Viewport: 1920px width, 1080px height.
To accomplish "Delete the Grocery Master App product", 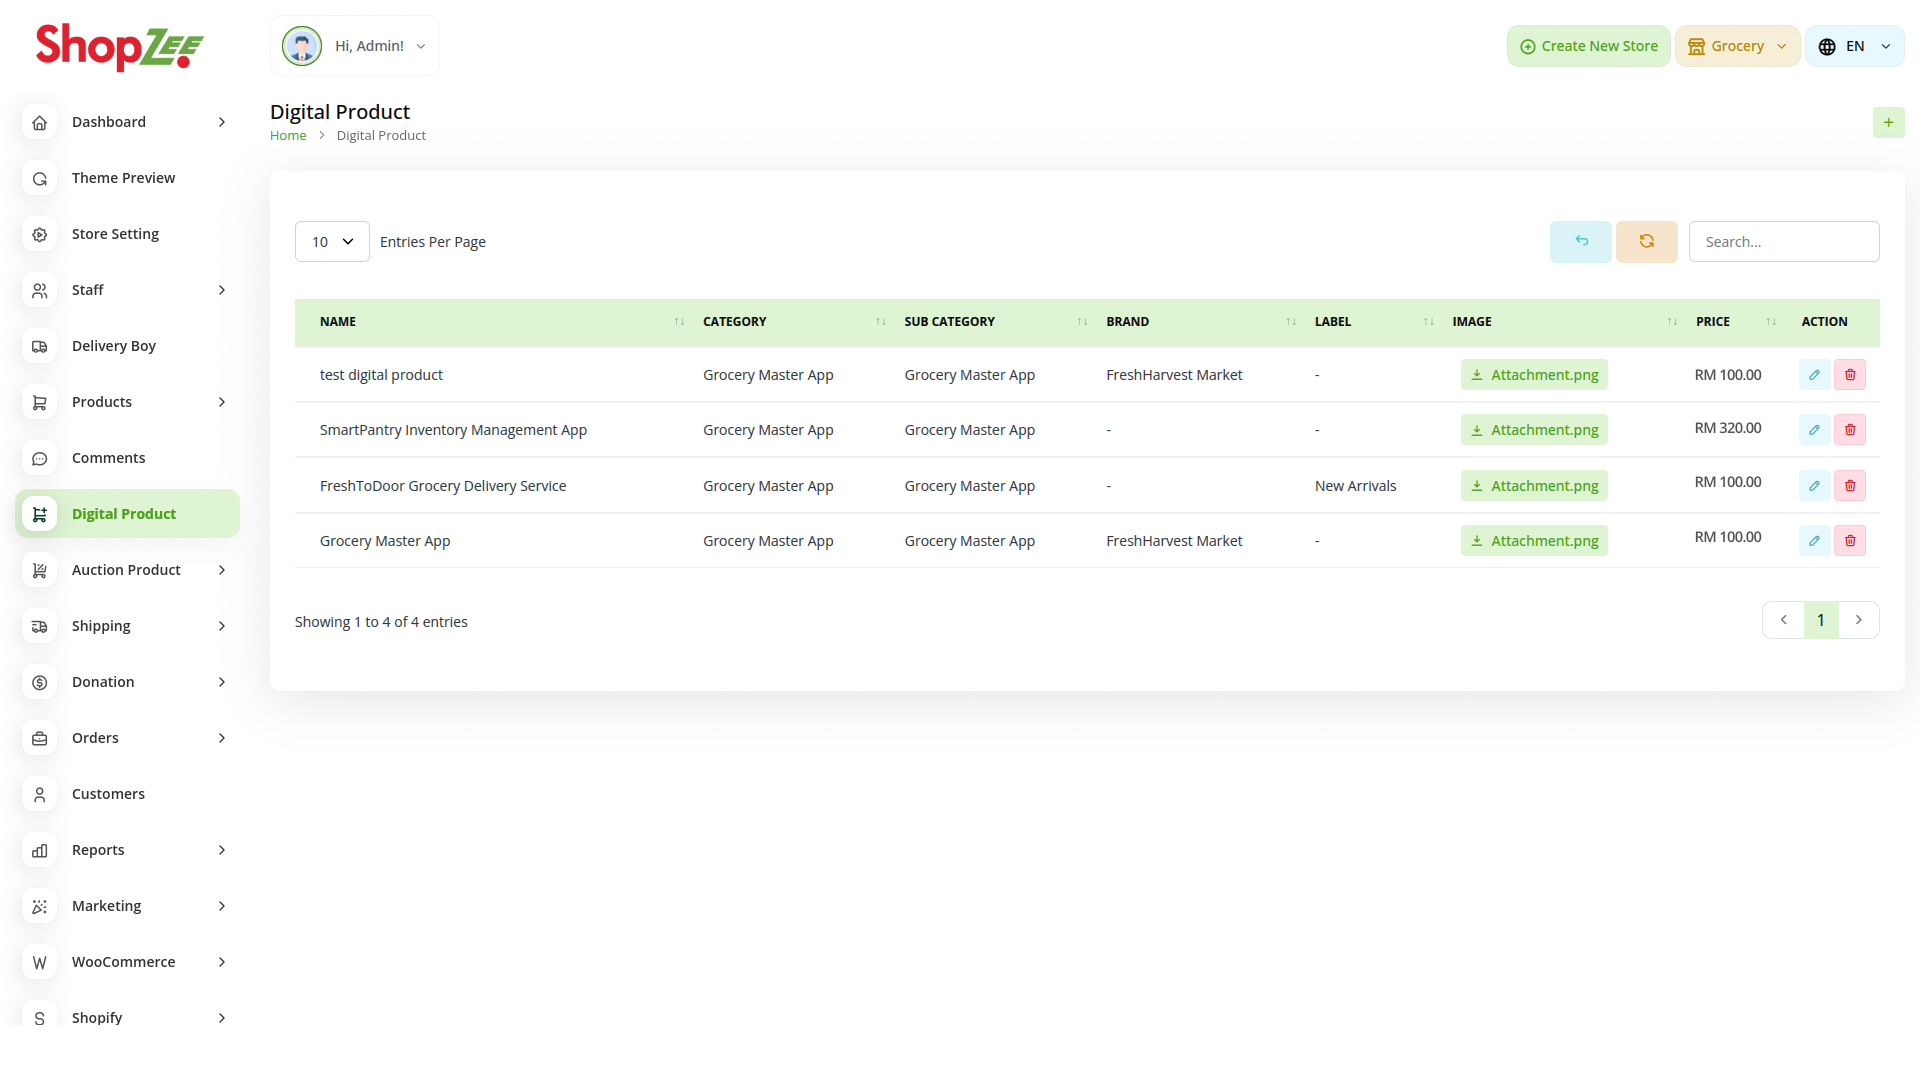I will (x=1850, y=541).
